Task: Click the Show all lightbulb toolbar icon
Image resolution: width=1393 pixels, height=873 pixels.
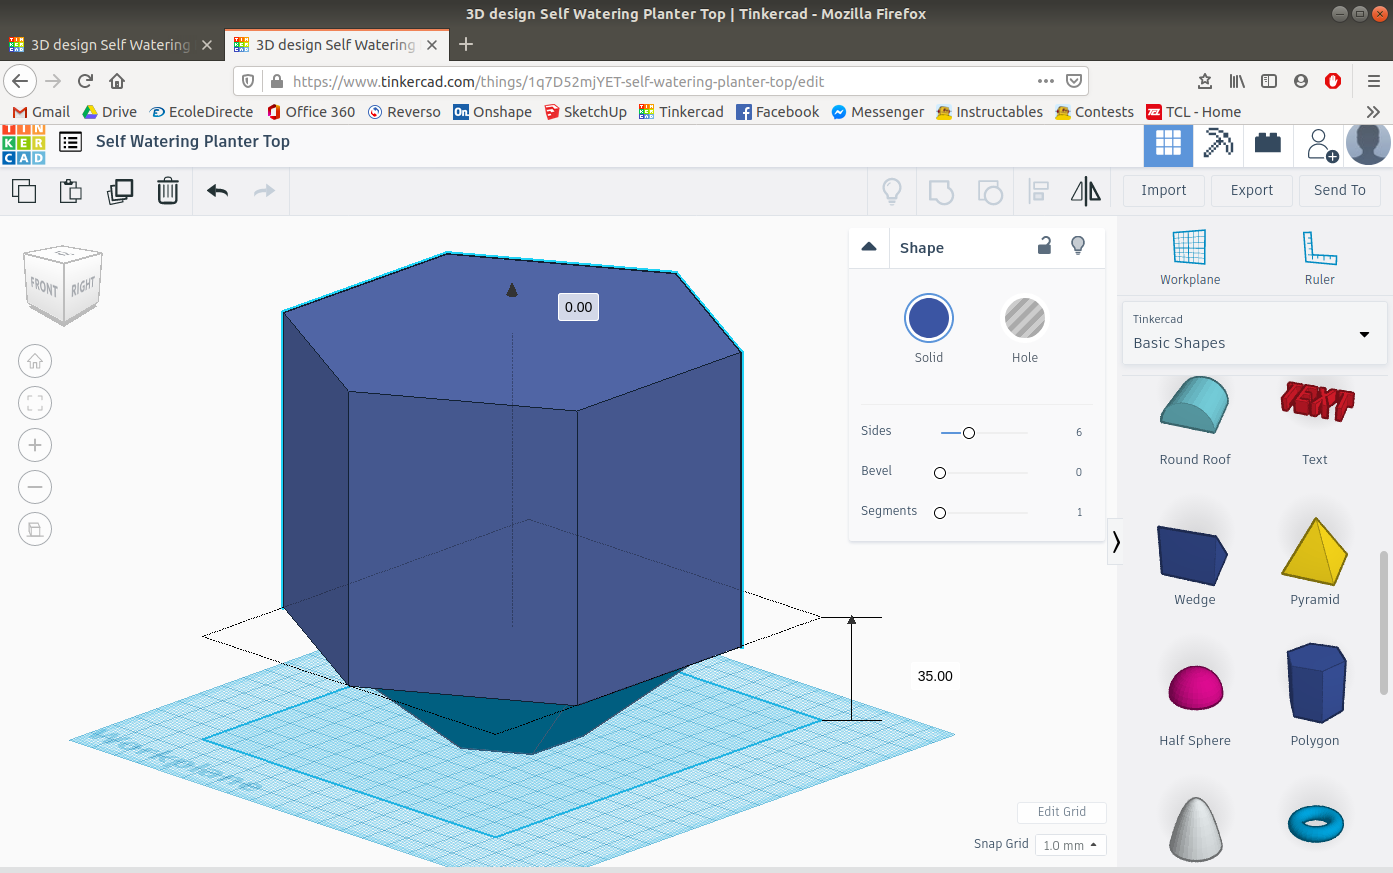Action: point(892,190)
